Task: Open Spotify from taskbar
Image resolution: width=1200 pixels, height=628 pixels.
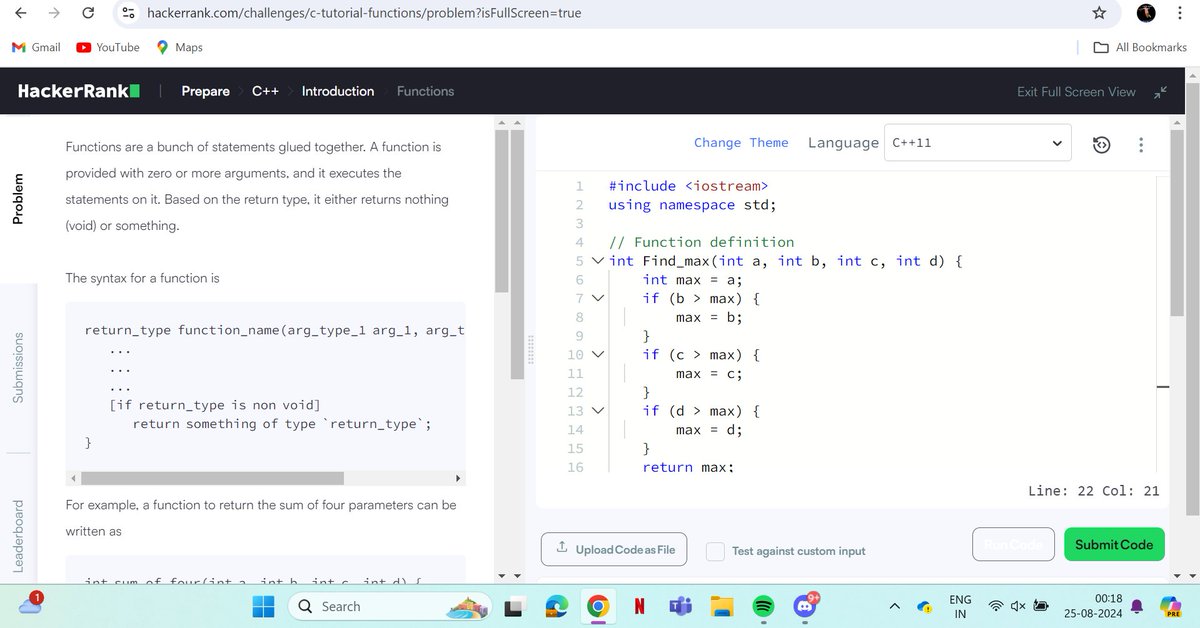Action: tap(763, 606)
